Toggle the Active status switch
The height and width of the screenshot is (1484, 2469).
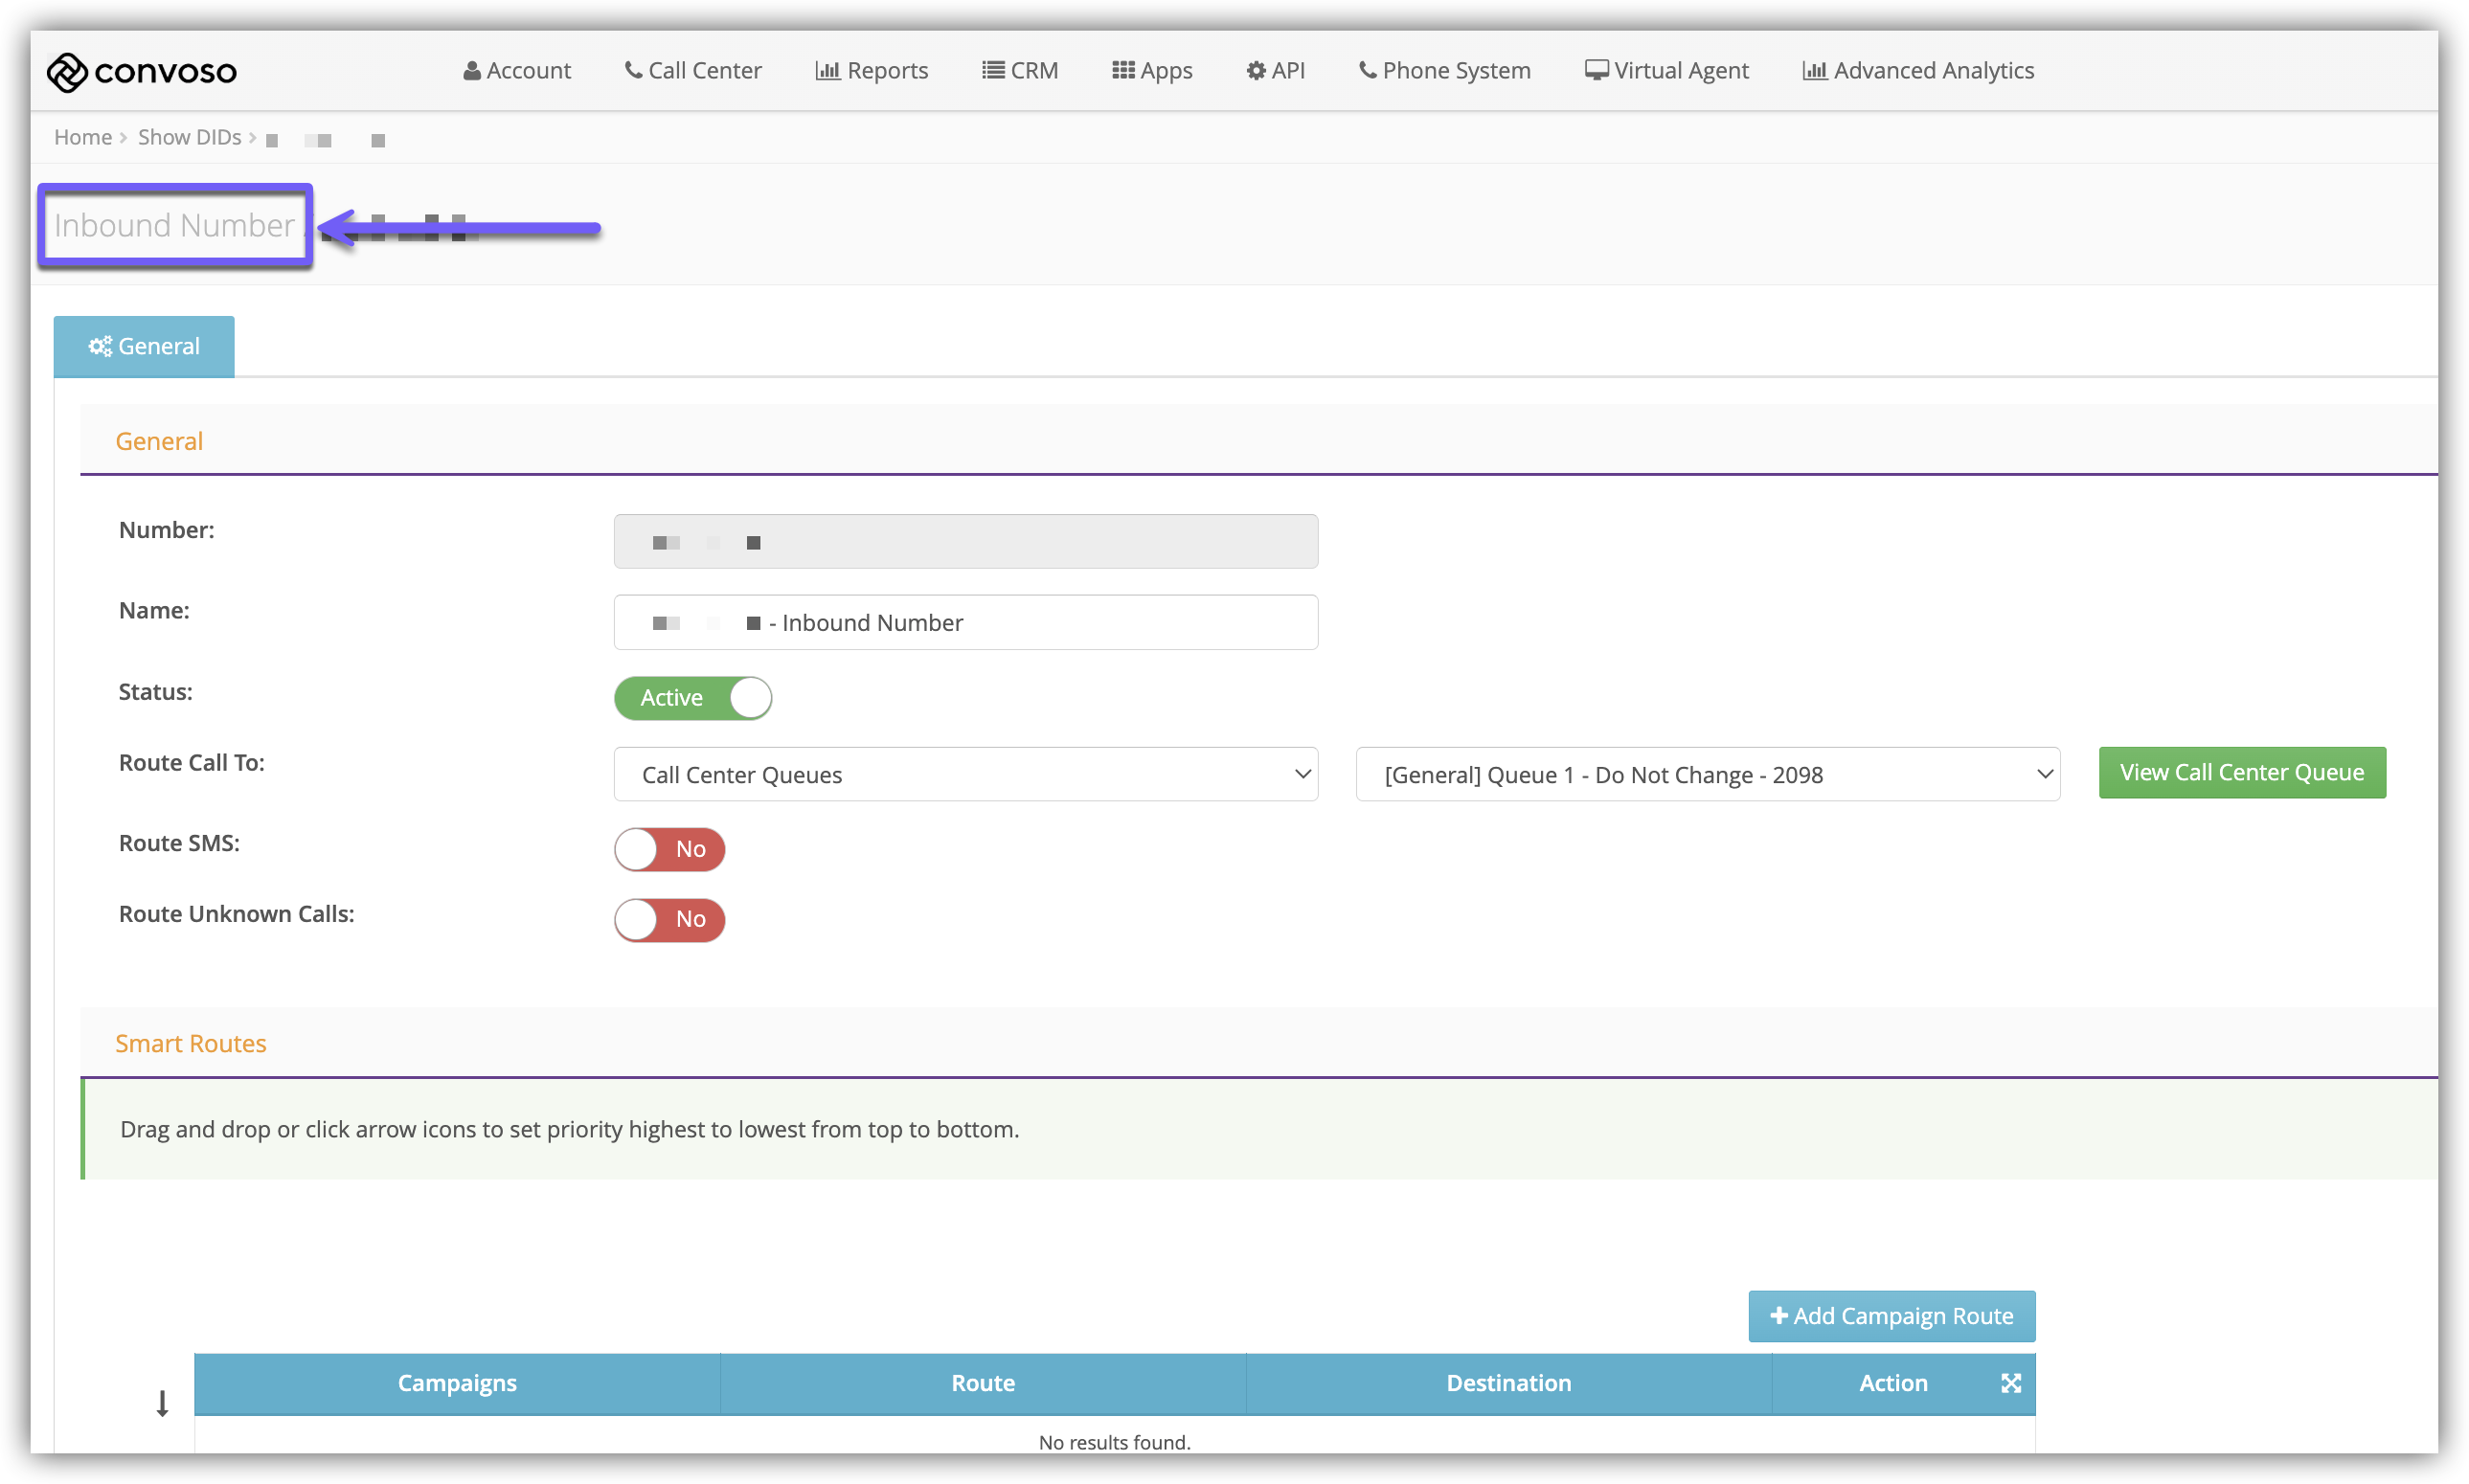coord(692,698)
